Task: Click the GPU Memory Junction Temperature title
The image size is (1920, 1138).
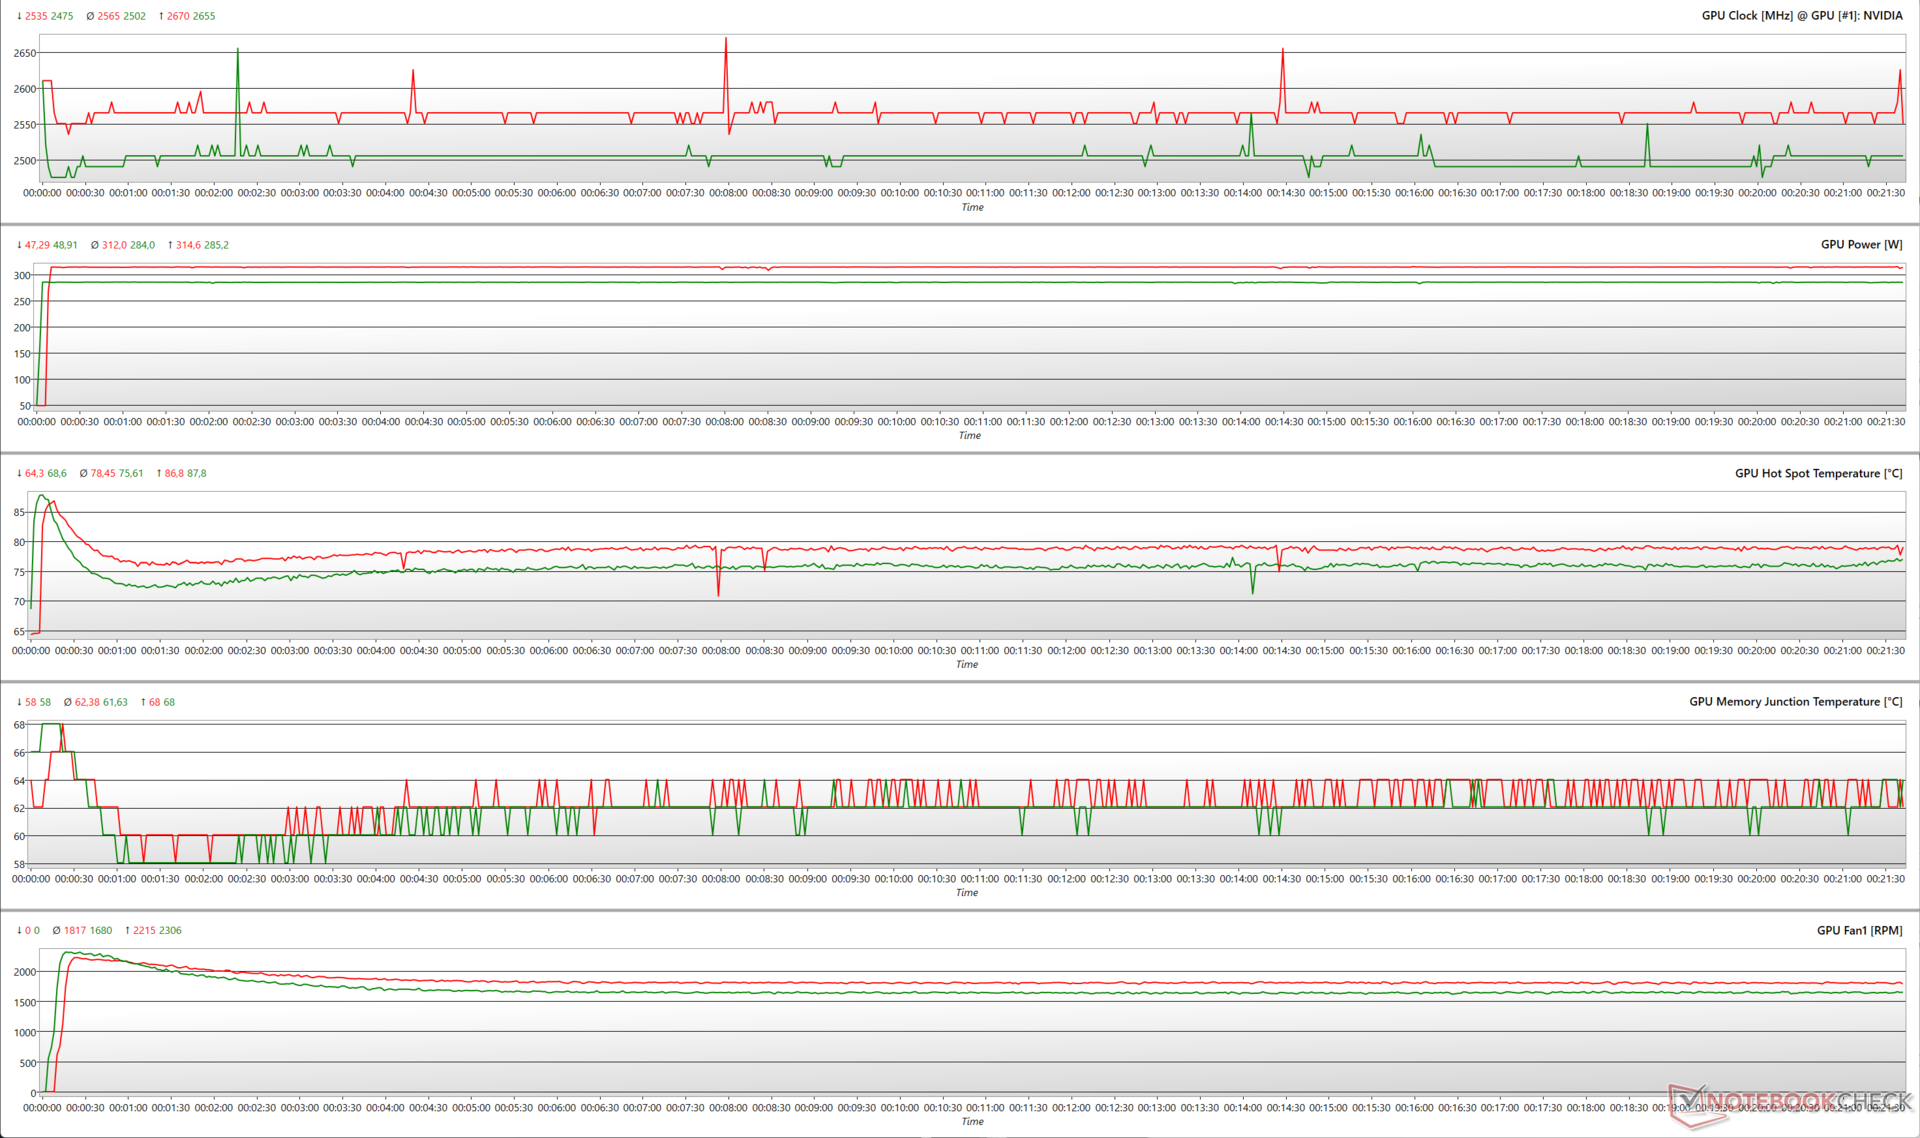Action: pyautogui.click(x=1795, y=702)
